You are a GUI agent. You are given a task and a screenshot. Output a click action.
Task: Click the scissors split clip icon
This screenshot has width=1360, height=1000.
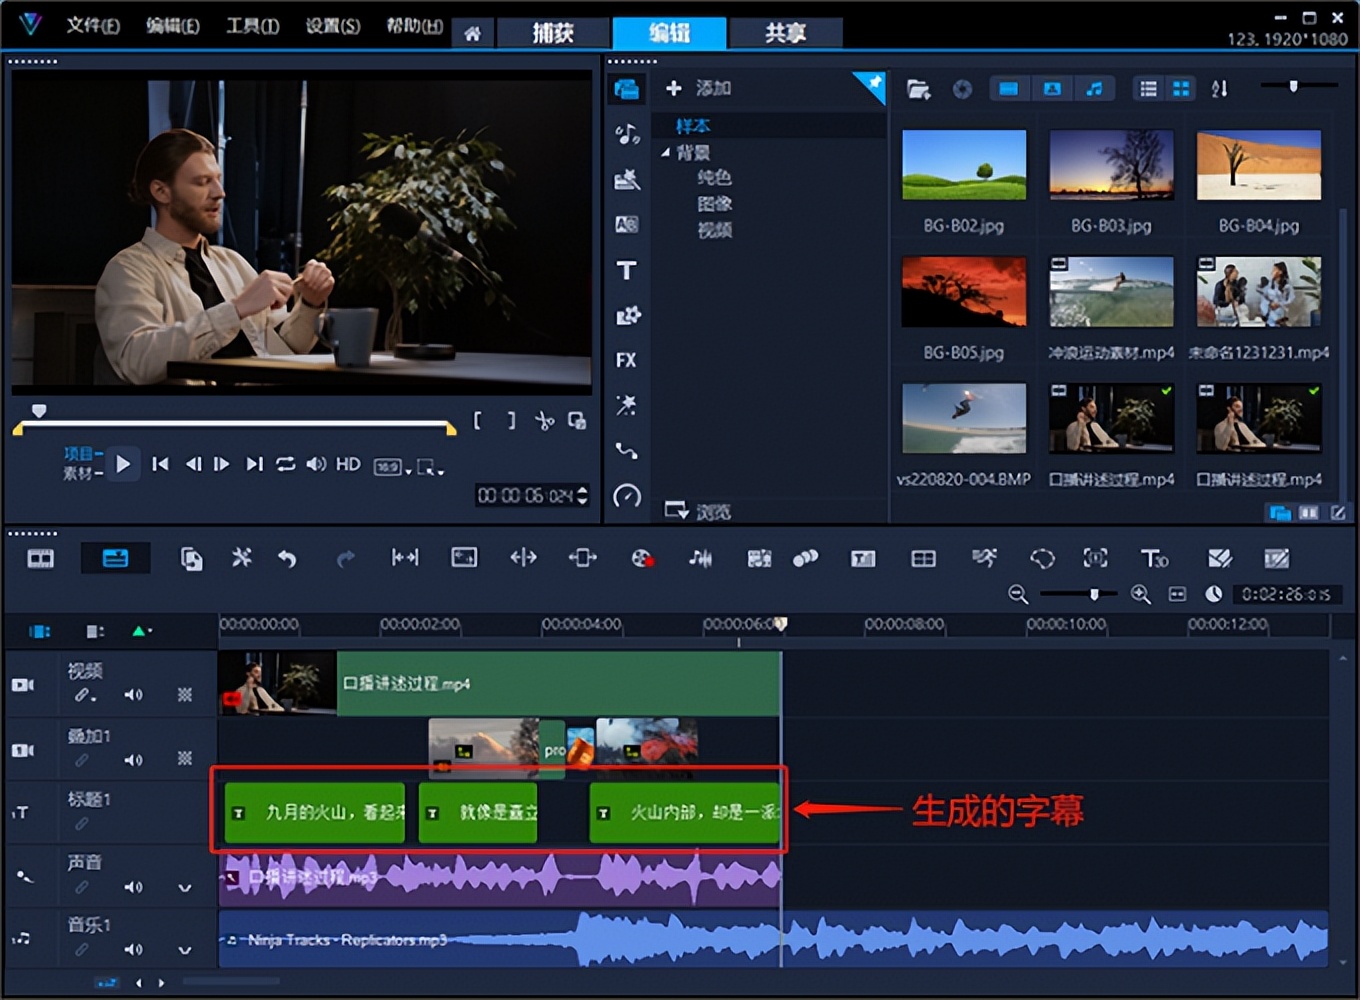tap(544, 421)
